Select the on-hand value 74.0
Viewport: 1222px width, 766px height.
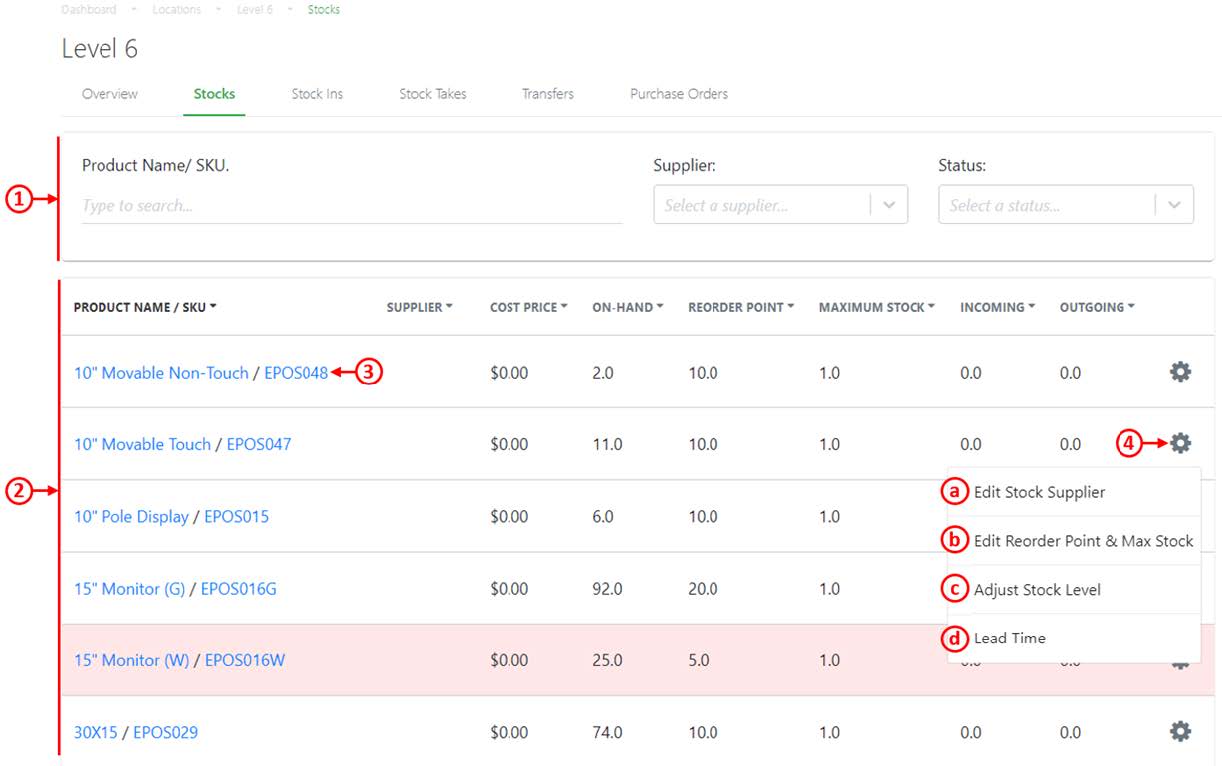point(607,732)
